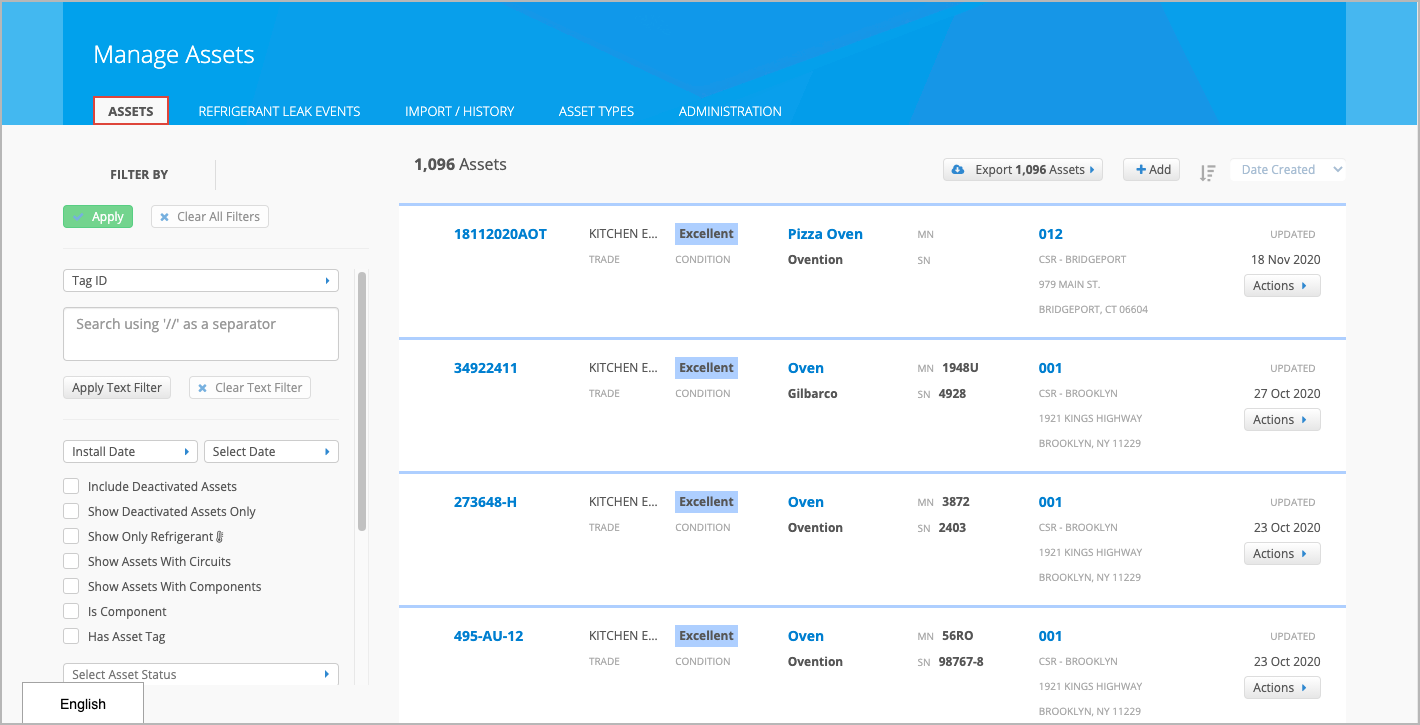
Task: Enable Include Deactivated Assets checkbox
Action: (x=71, y=487)
